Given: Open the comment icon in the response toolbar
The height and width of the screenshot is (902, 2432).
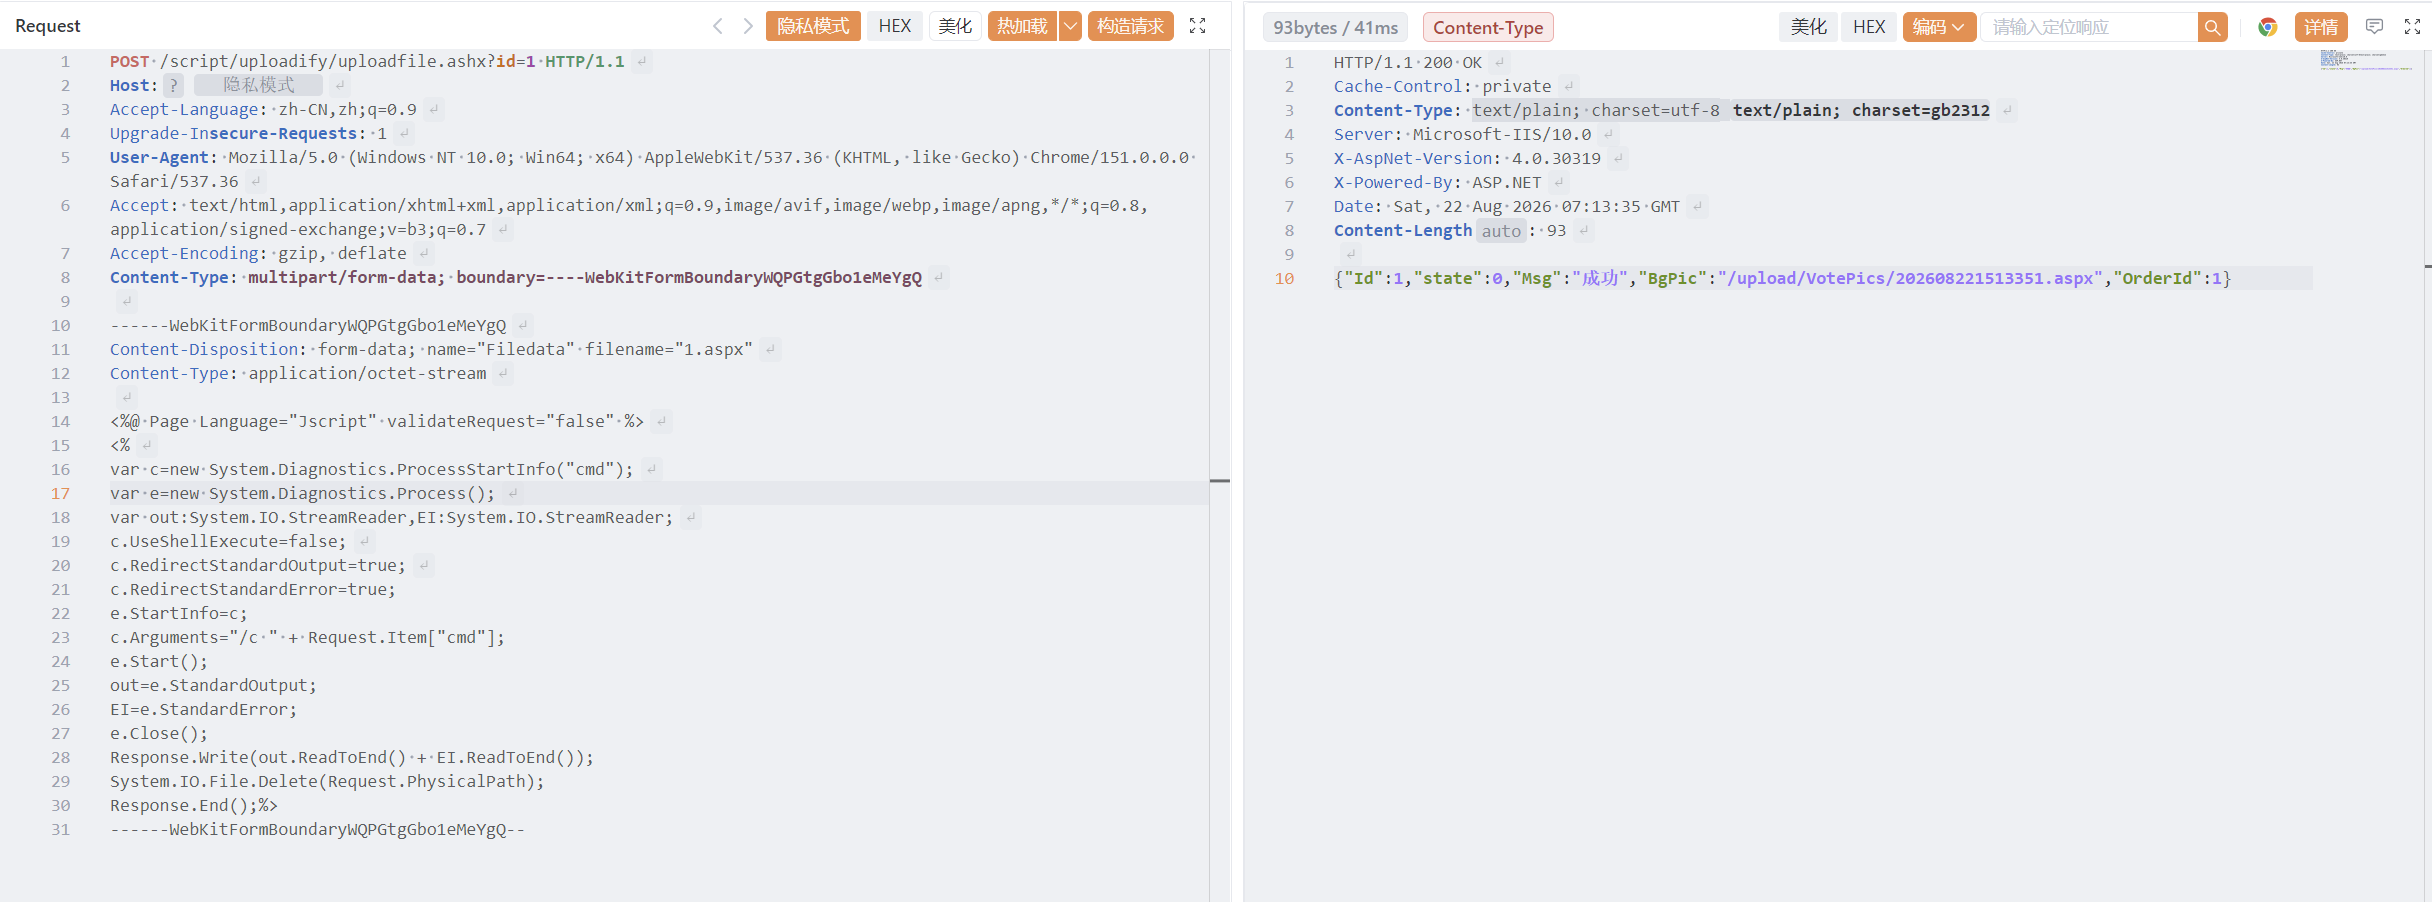Looking at the screenshot, I should (2374, 27).
